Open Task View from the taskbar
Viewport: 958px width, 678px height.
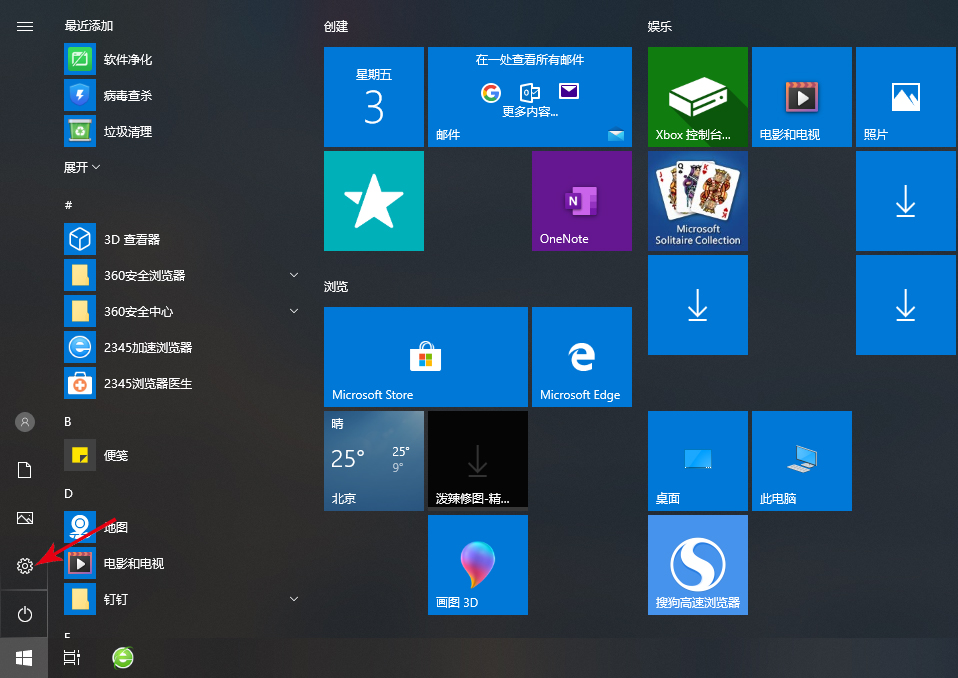pyautogui.click(x=72, y=658)
